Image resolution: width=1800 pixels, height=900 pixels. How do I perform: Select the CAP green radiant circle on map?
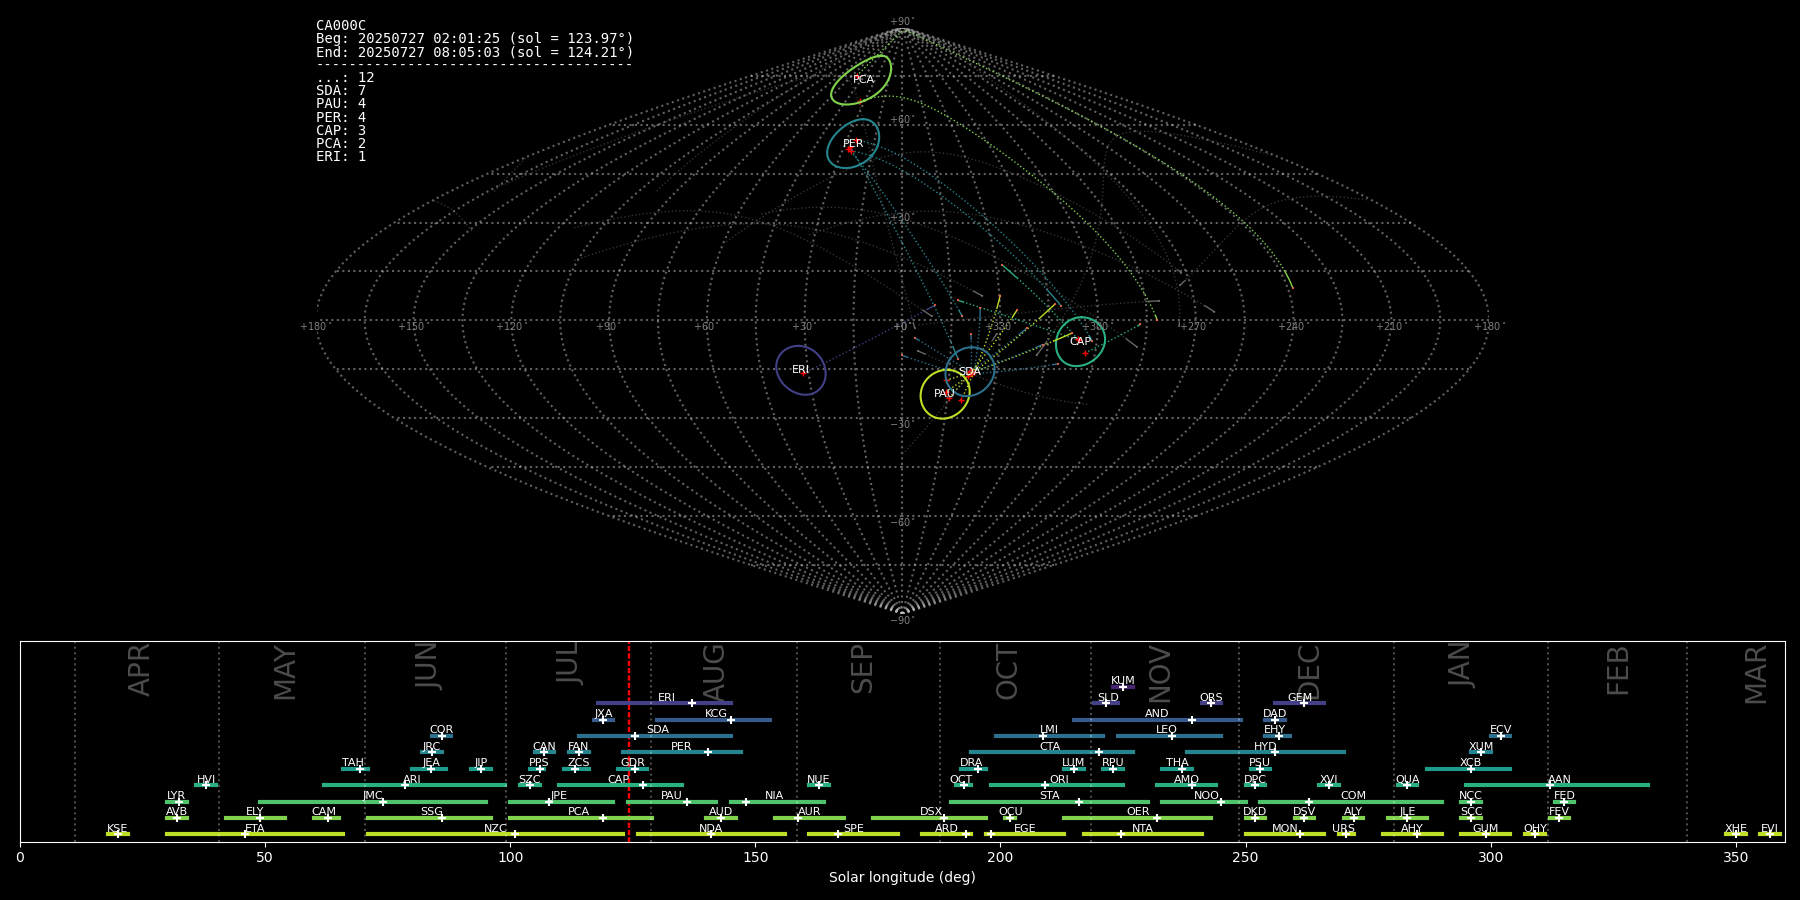pos(1081,341)
